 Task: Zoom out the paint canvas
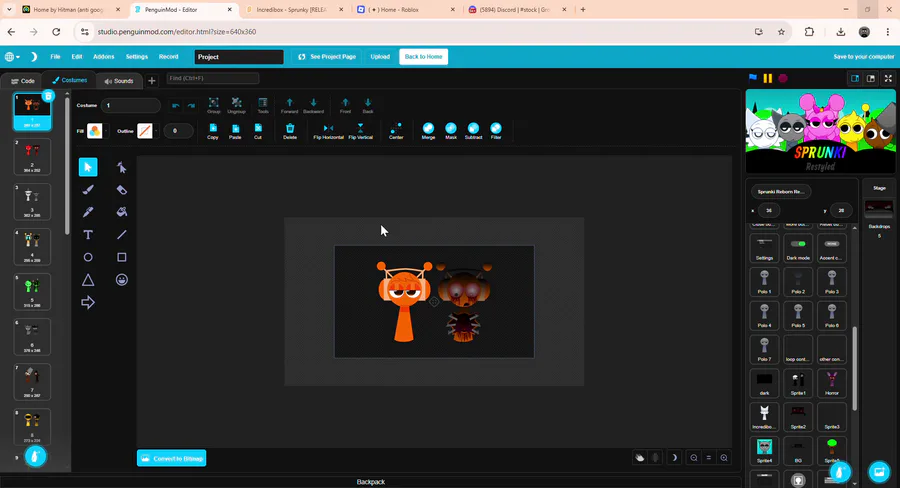pos(694,458)
